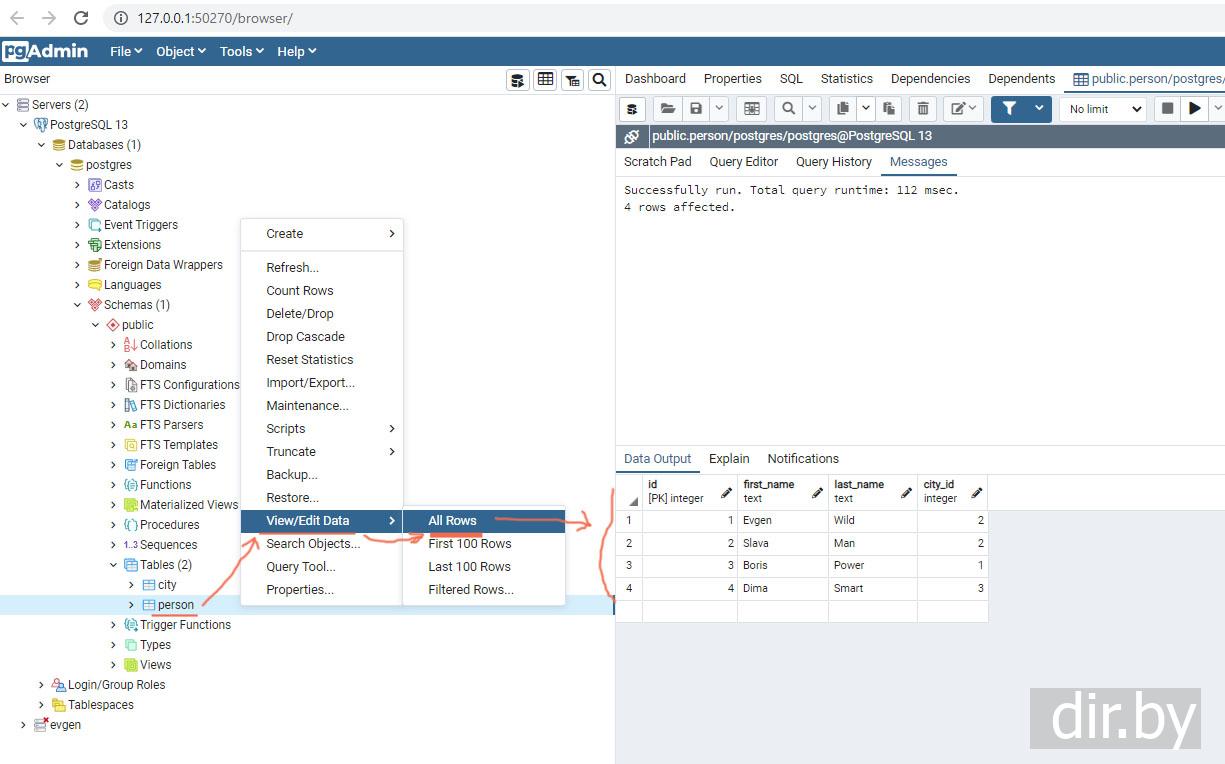
Task: Click the Open File folder icon
Action: (x=668, y=109)
